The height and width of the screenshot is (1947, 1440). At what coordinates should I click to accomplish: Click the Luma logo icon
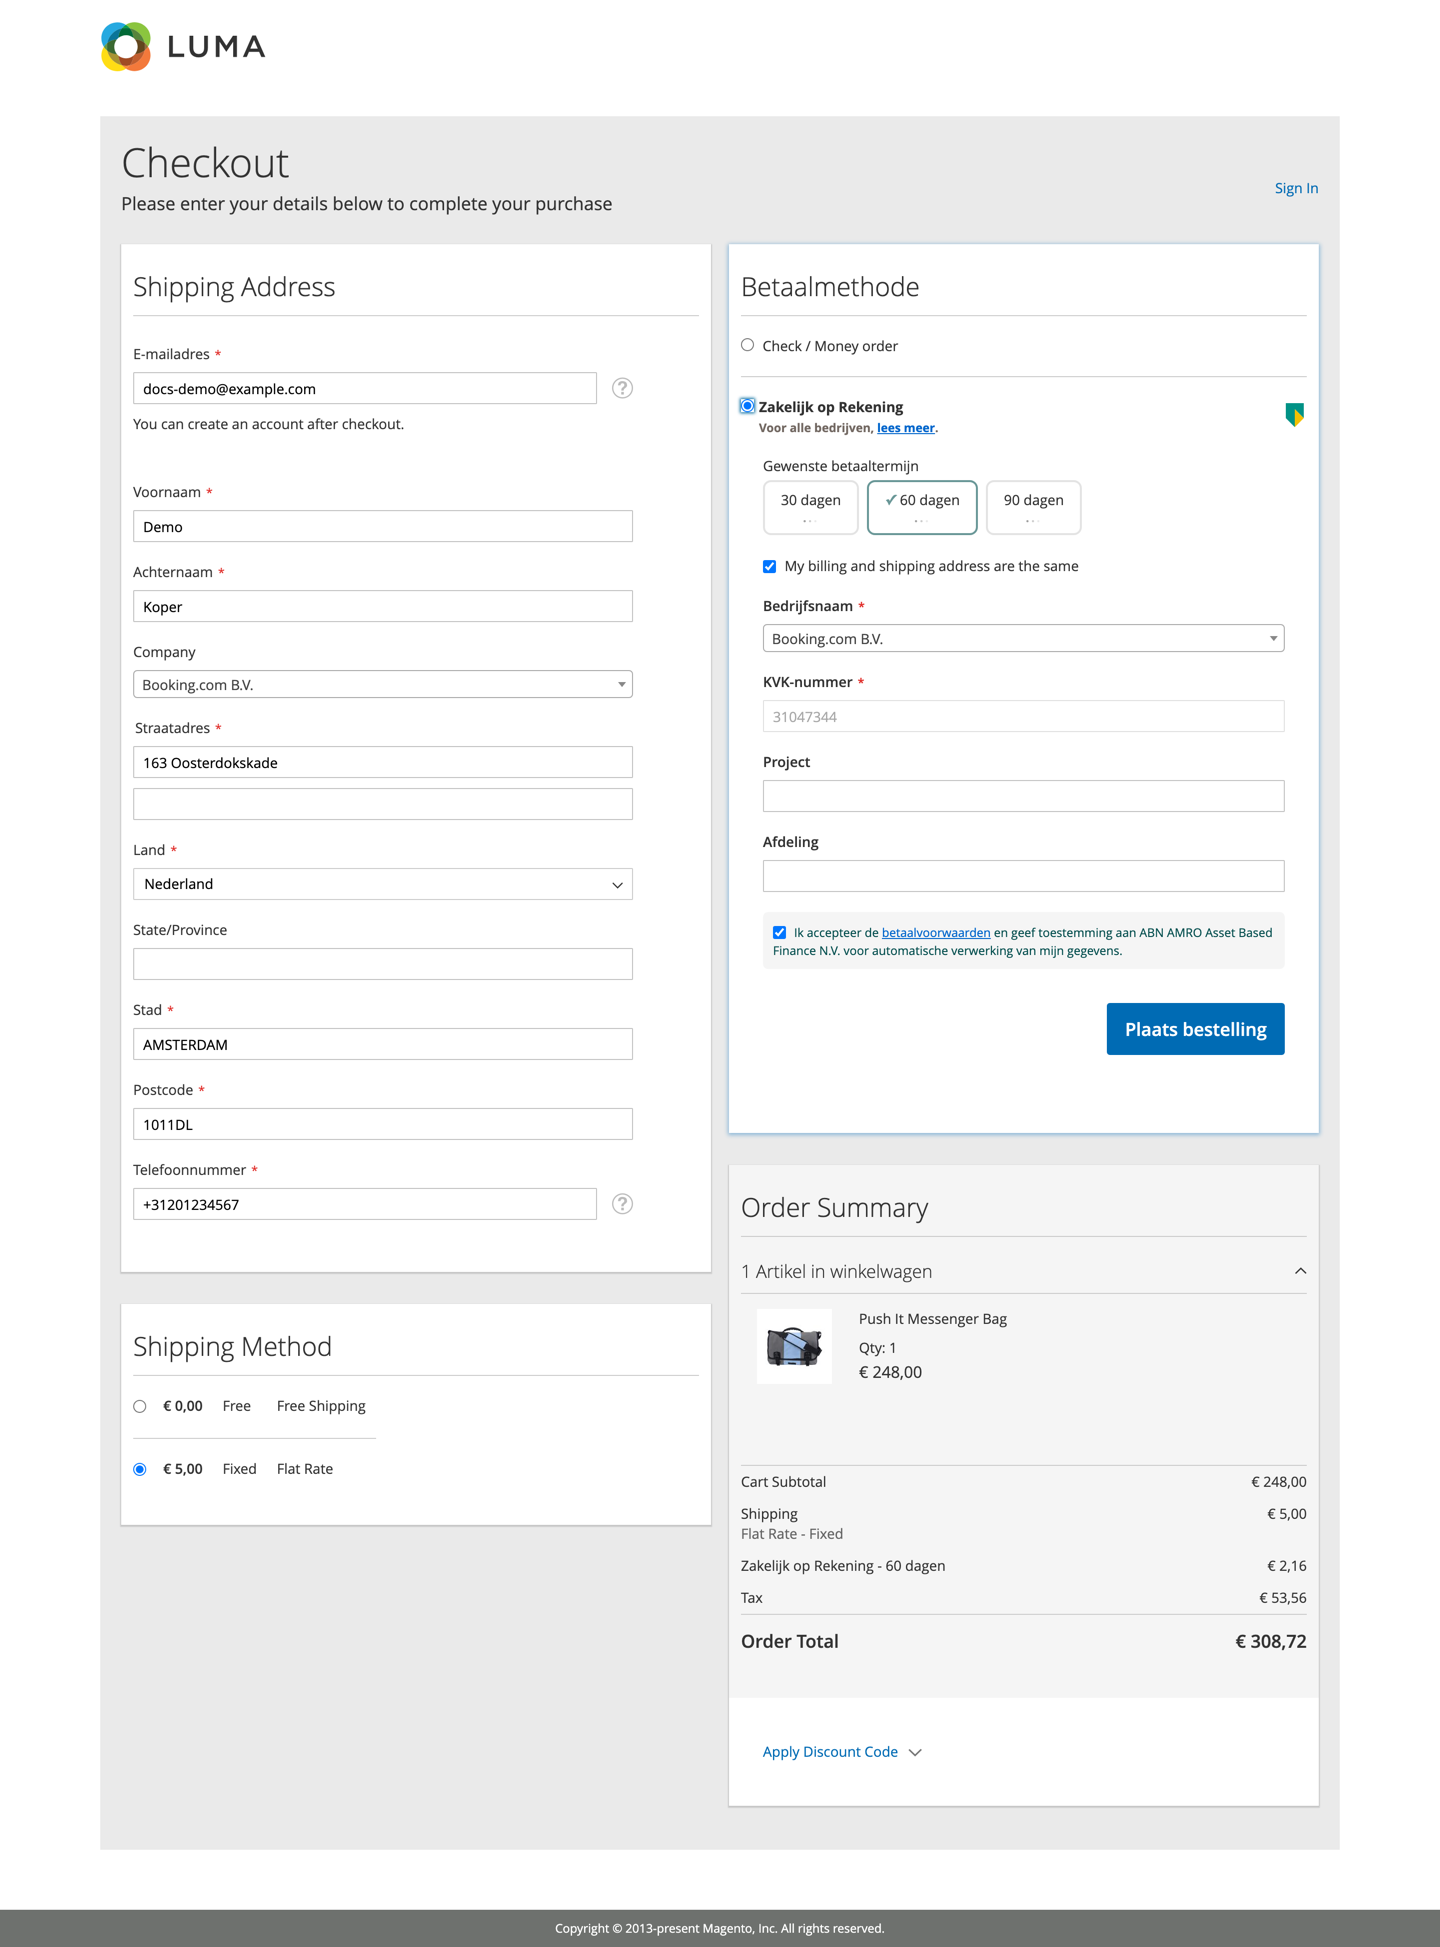(x=126, y=47)
